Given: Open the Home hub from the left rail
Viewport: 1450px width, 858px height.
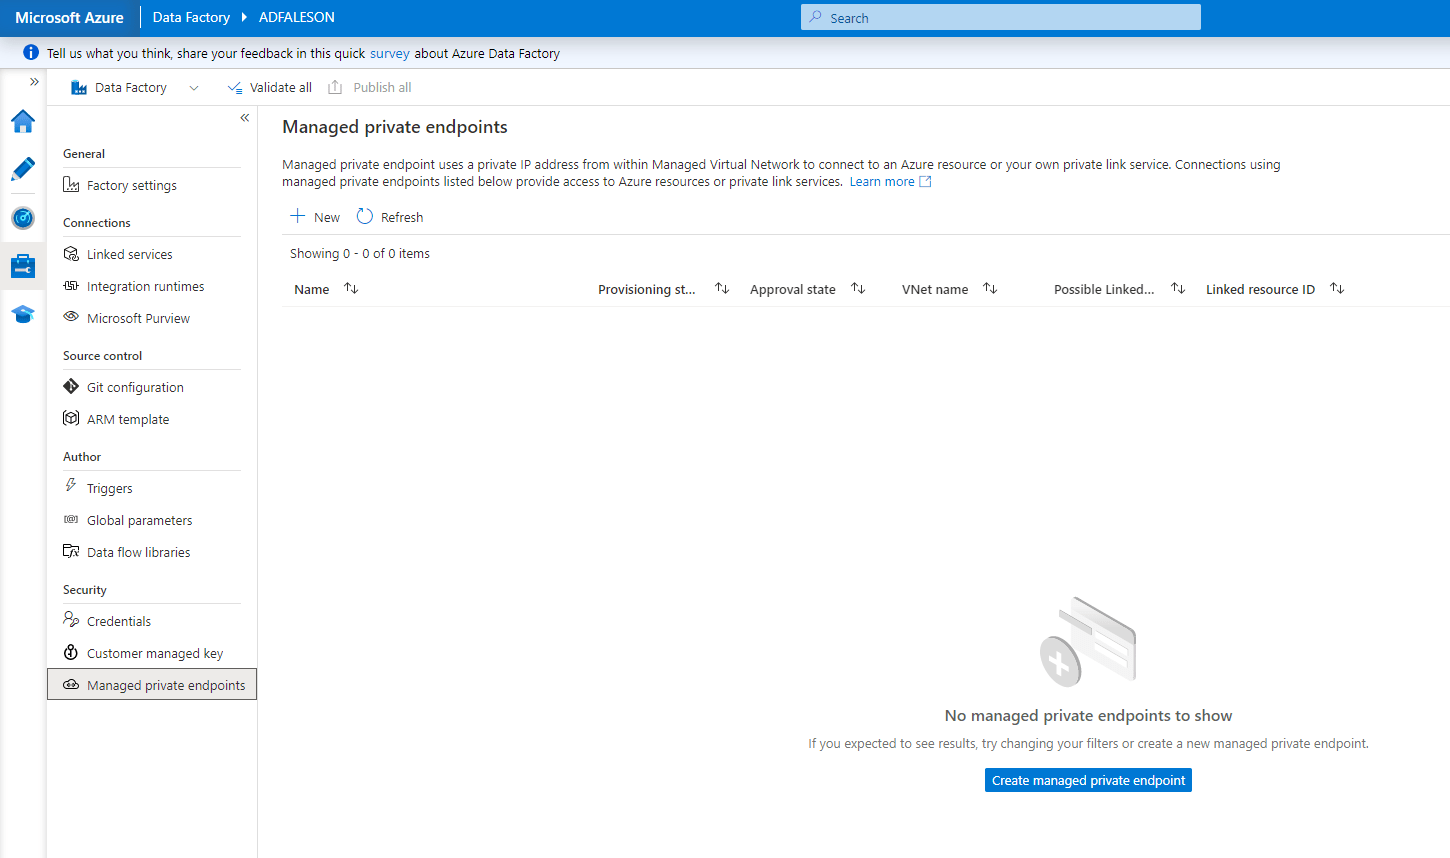Looking at the screenshot, I should [22, 121].
